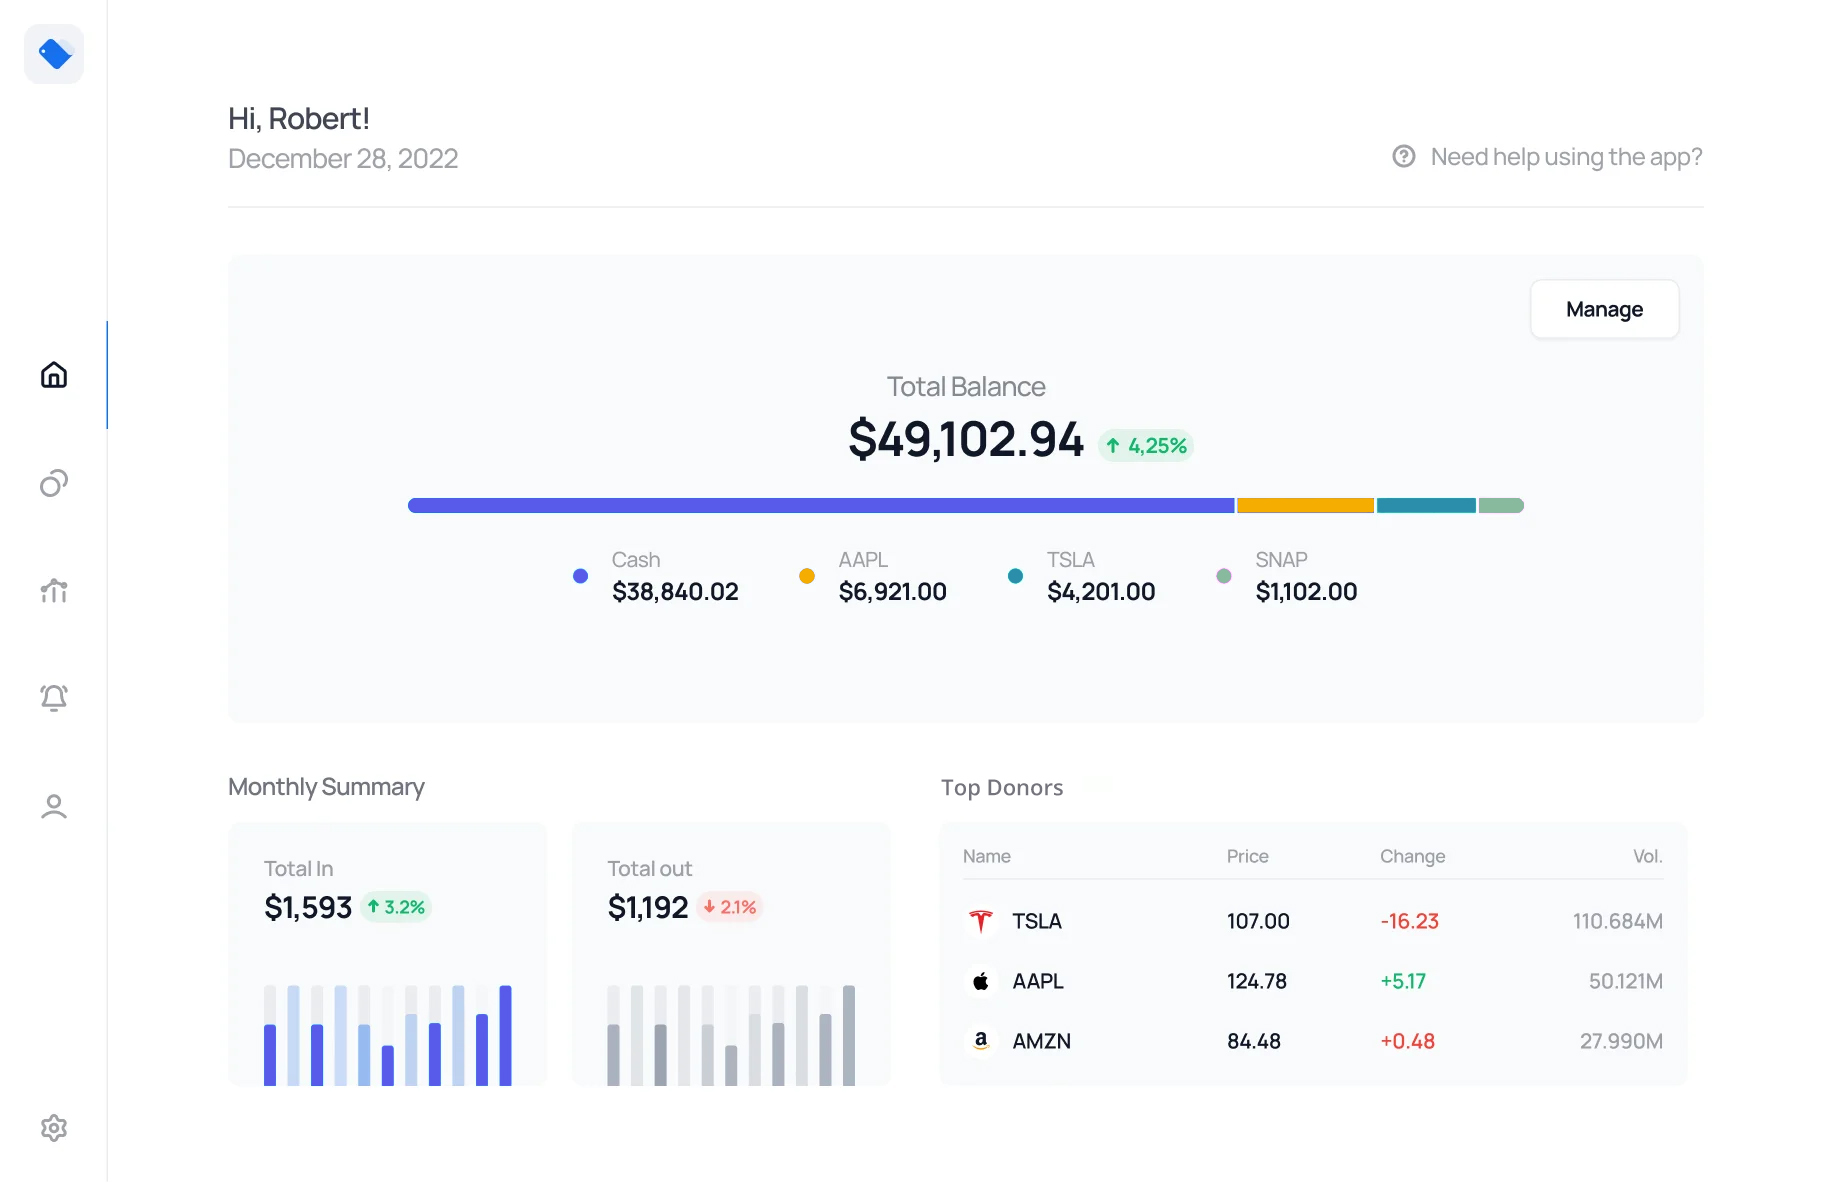Click the blue Cash segment of balance bar
1825x1183 pixels.
tap(820, 506)
